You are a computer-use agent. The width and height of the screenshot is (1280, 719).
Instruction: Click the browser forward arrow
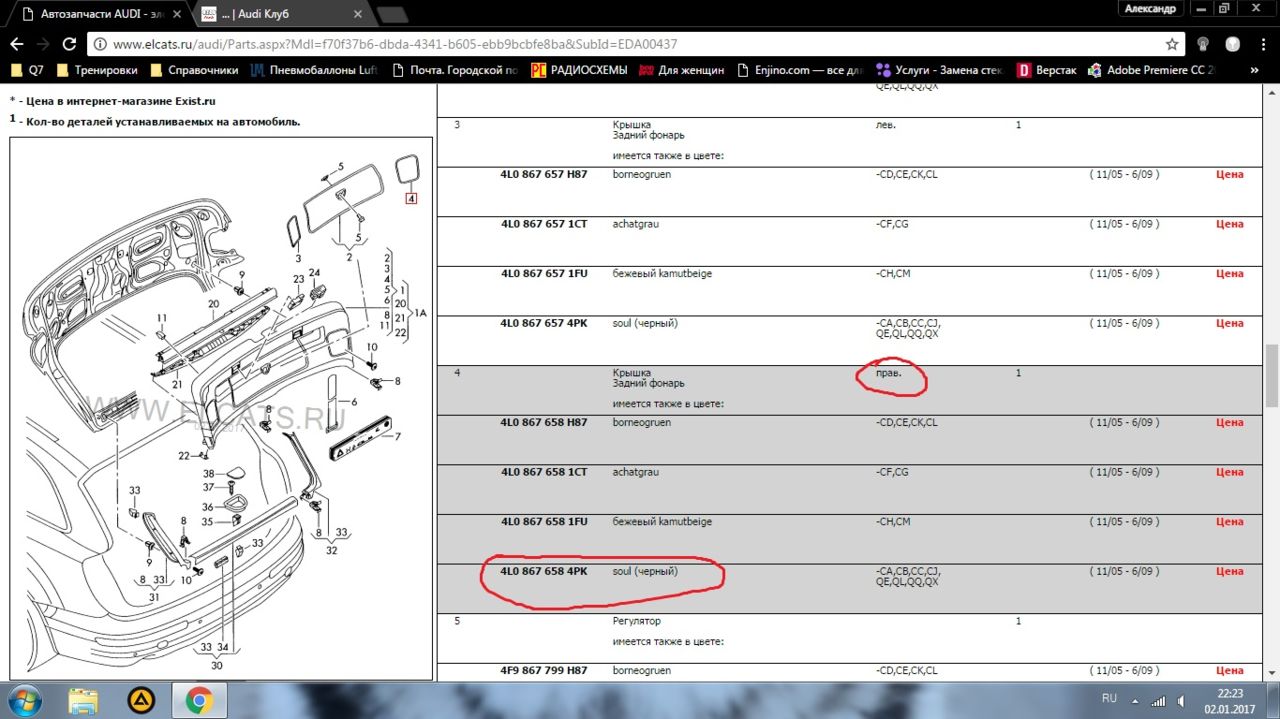[x=42, y=44]
